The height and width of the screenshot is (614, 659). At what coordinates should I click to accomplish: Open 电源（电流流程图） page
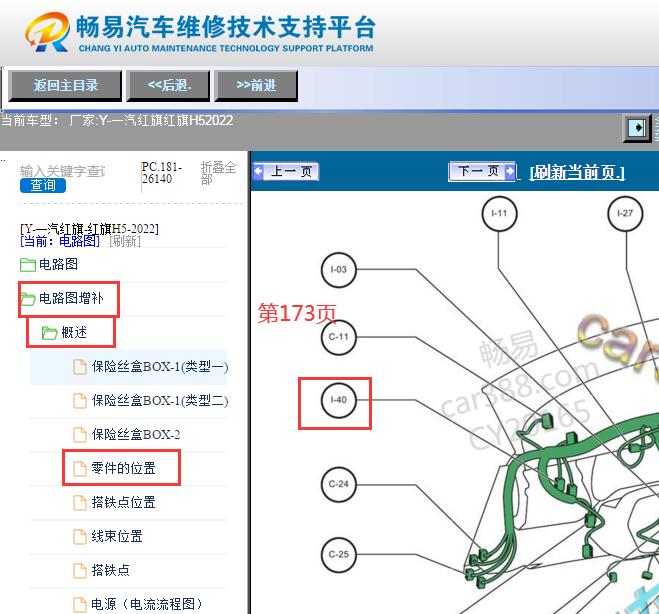click(147, 604)
